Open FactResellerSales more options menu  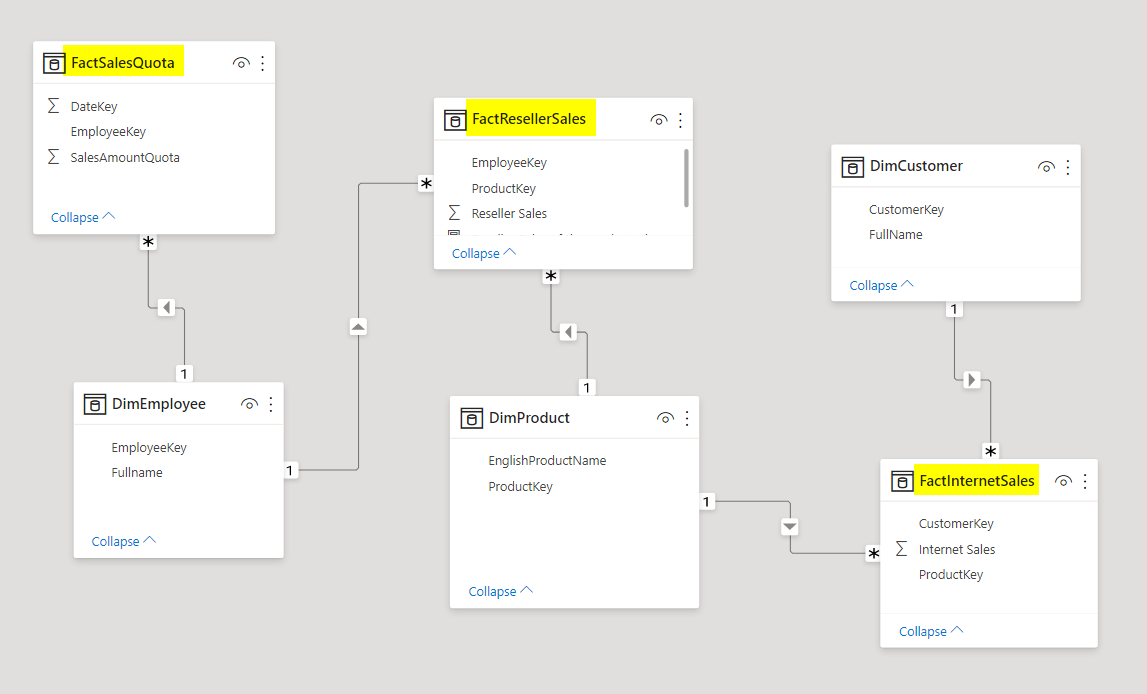click(681, 120)
